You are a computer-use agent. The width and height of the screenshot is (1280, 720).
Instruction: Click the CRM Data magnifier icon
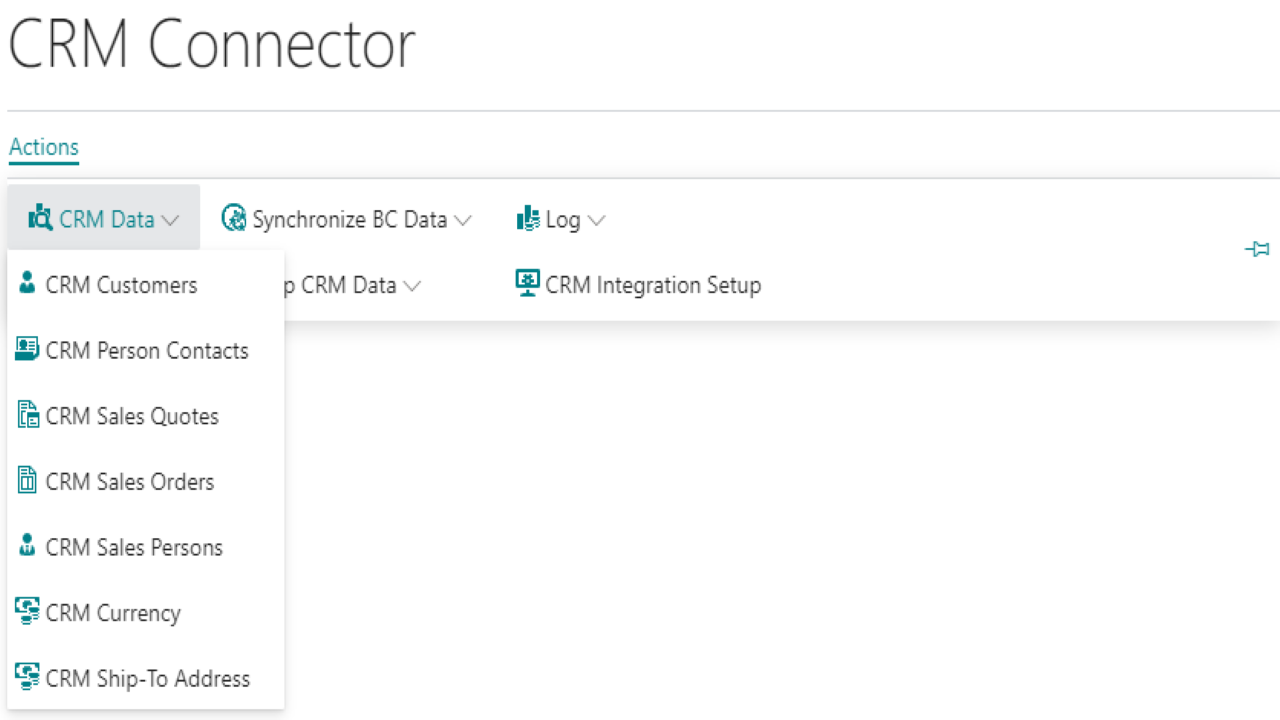[40, 218]
